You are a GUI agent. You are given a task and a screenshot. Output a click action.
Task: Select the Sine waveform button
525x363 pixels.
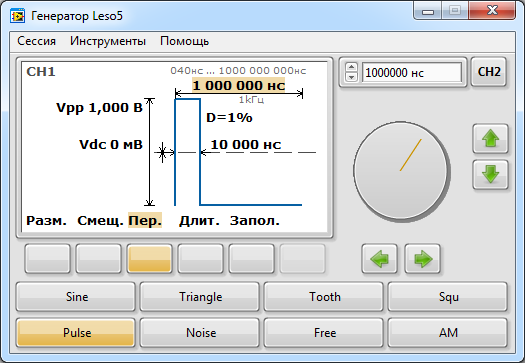tap(76, 297)
